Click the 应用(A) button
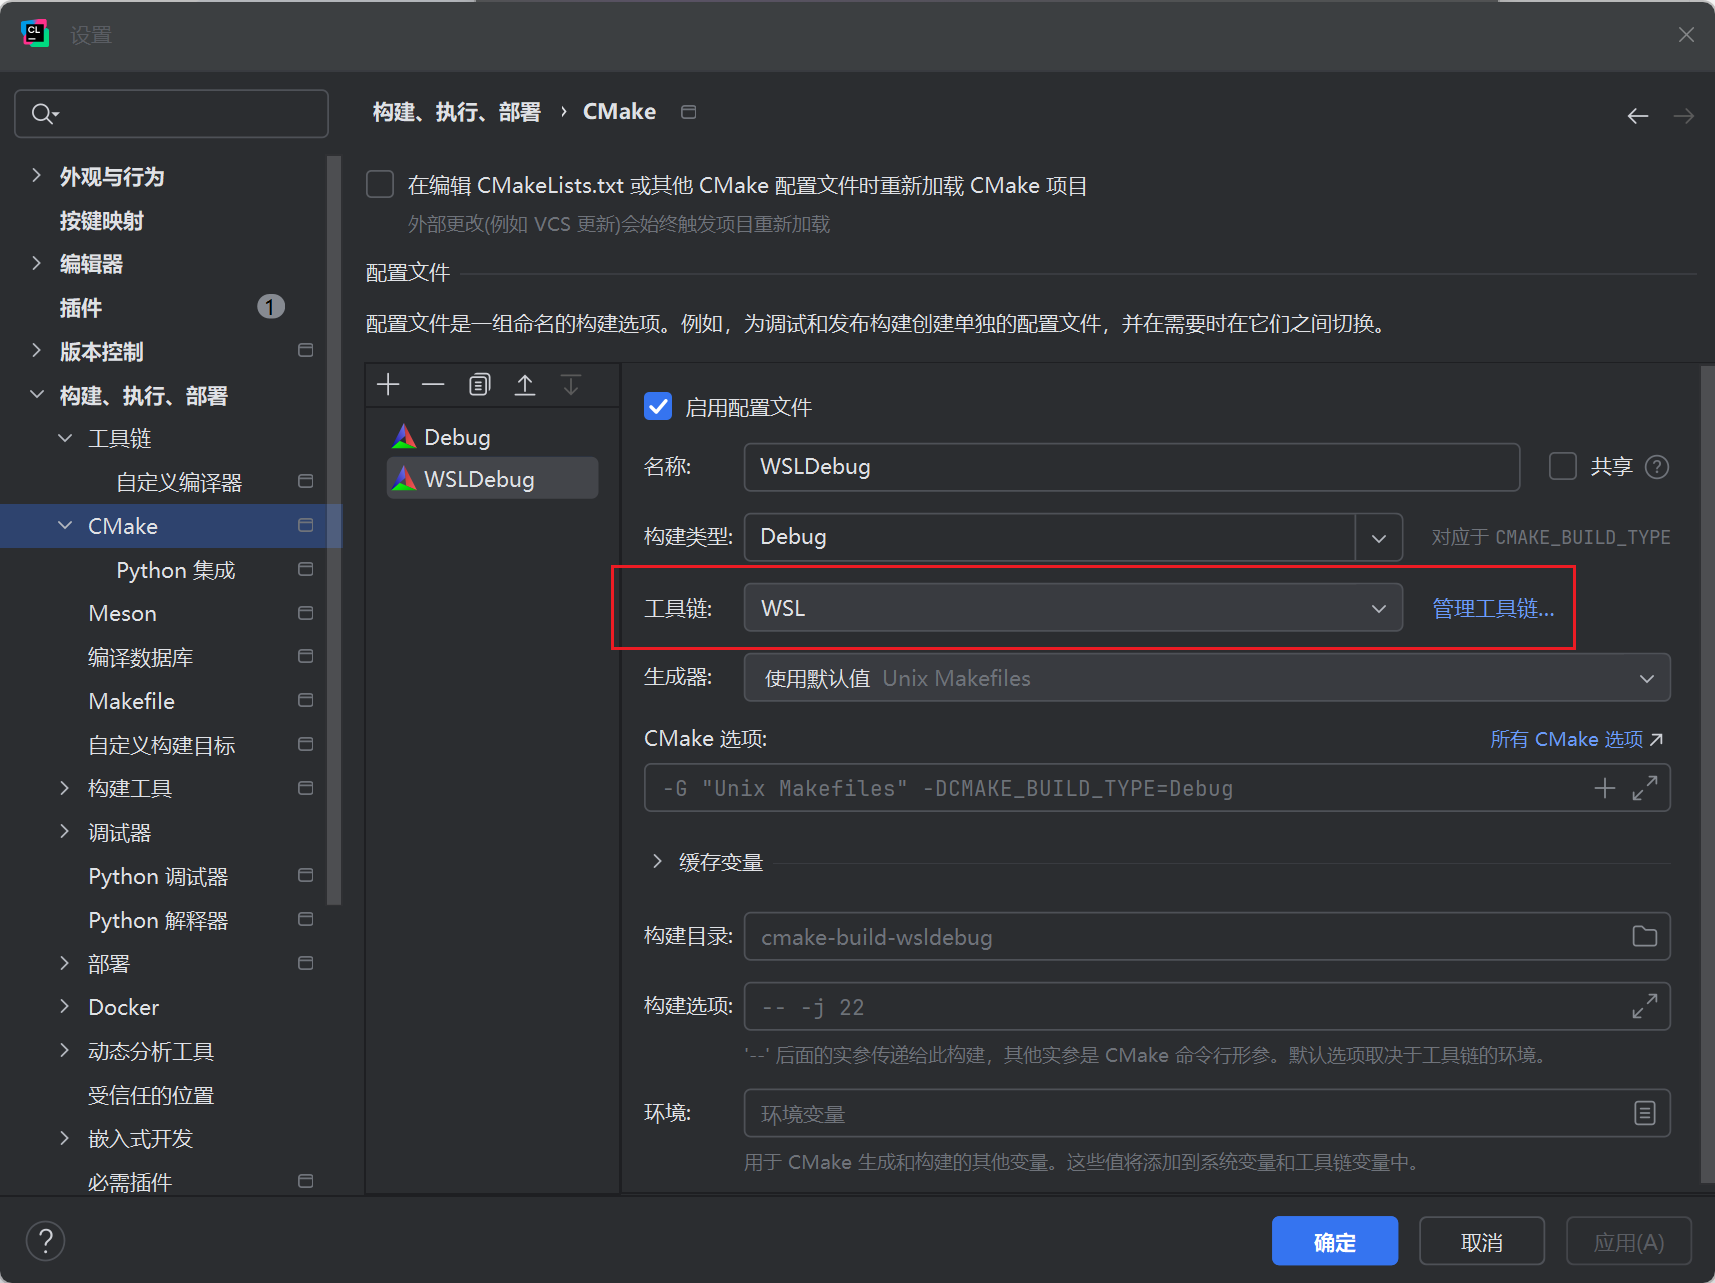Screen dimensions: 1715x1283 1629,1241
